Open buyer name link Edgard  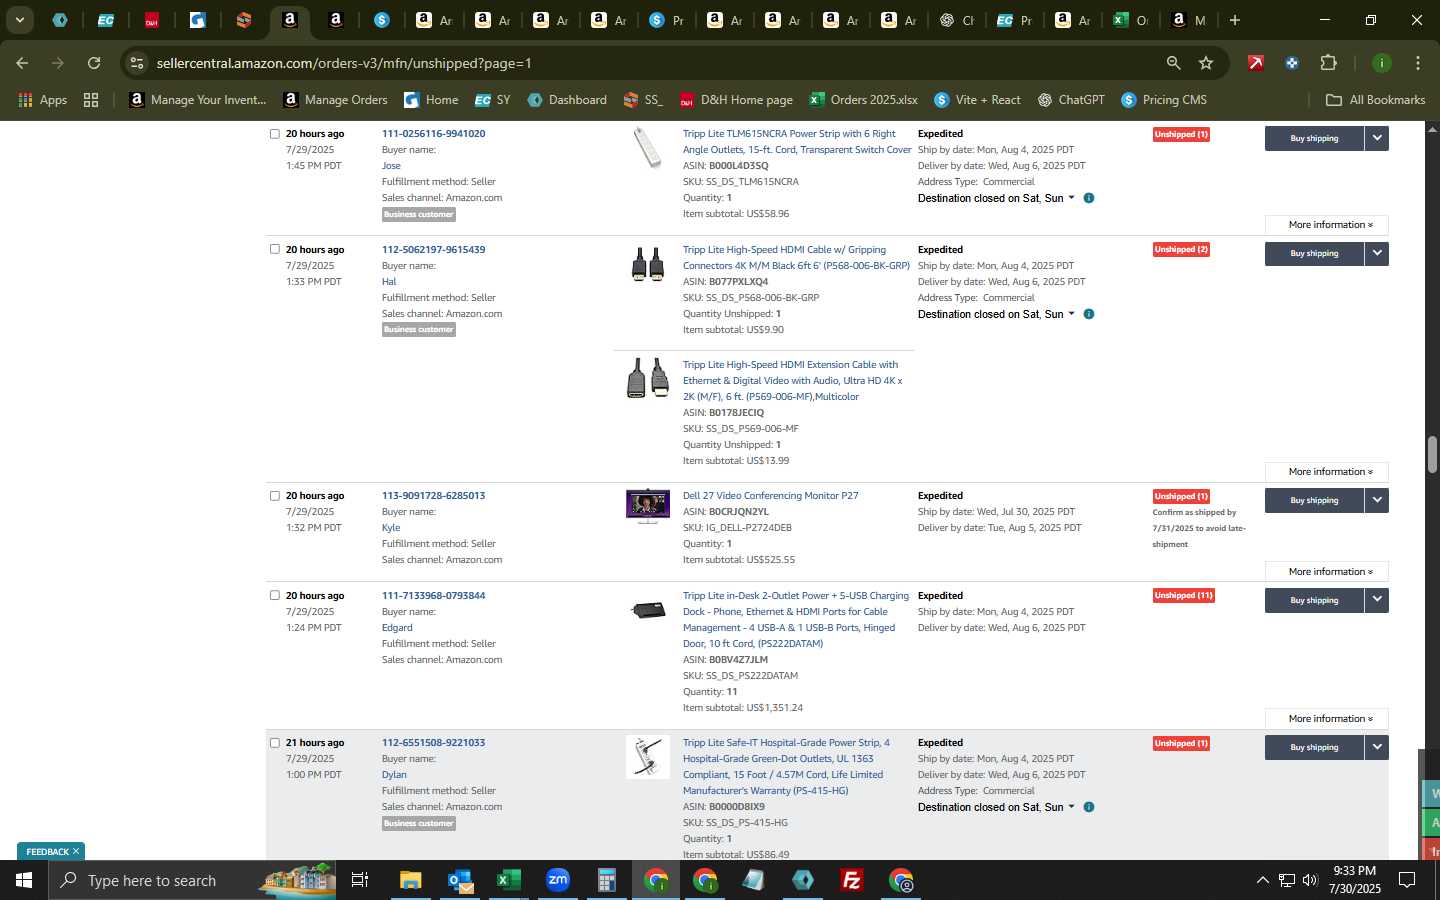(397, 628)
